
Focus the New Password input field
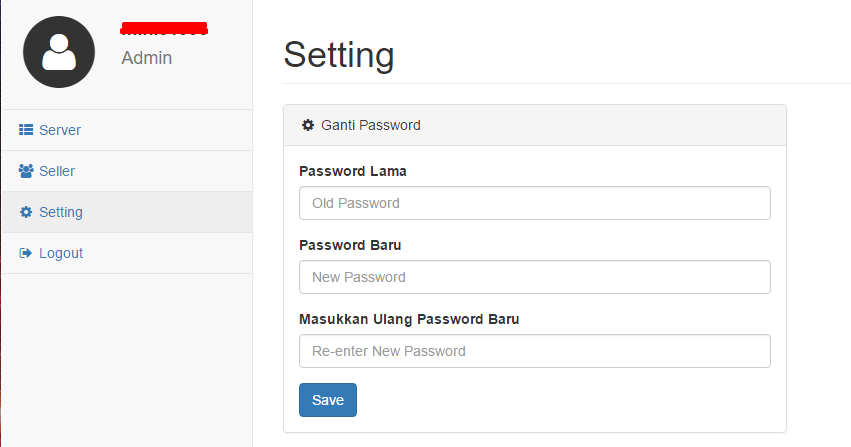tap(535, 277)
